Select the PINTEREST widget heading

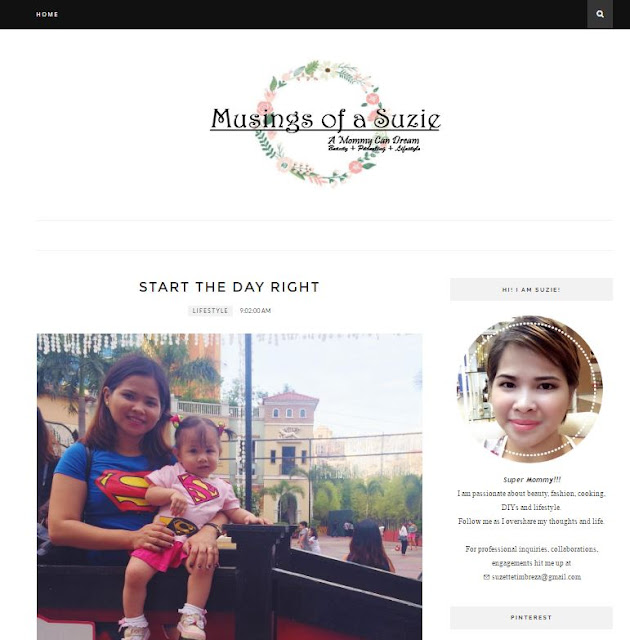click(x=531, y=618)
